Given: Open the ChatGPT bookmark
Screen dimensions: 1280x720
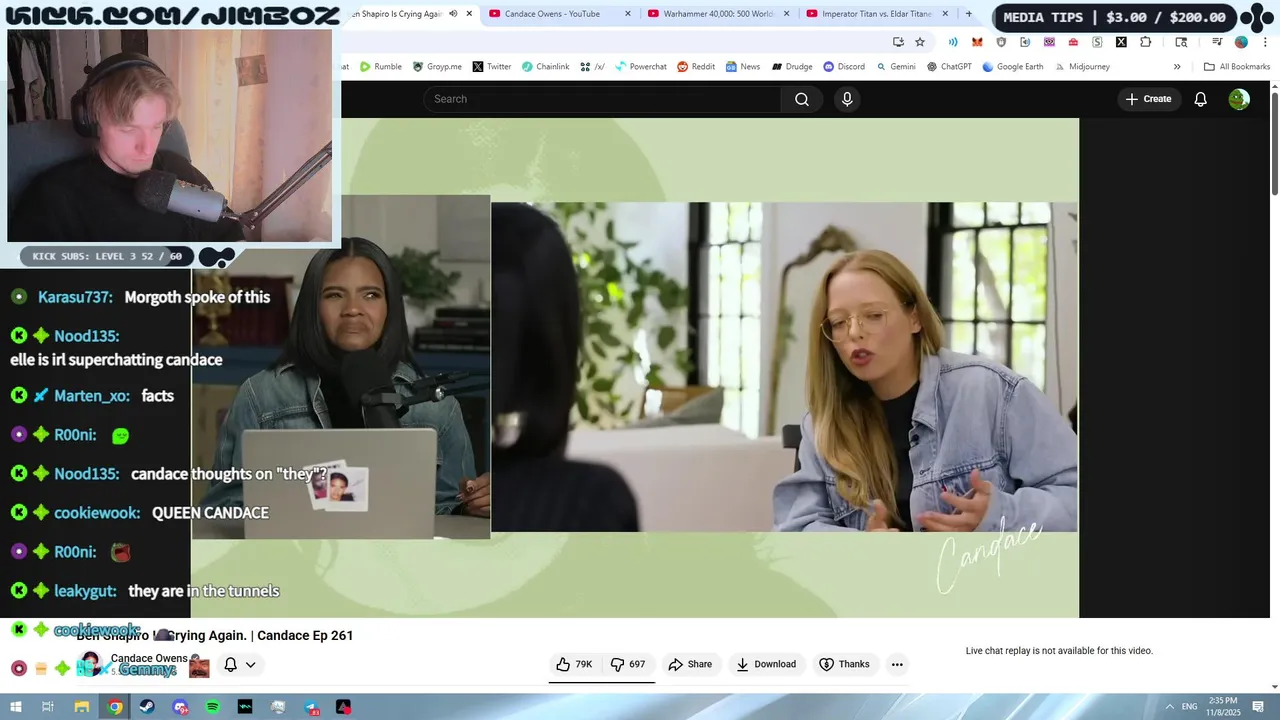Looking at the screenshot, I should [x=949, y=67].
